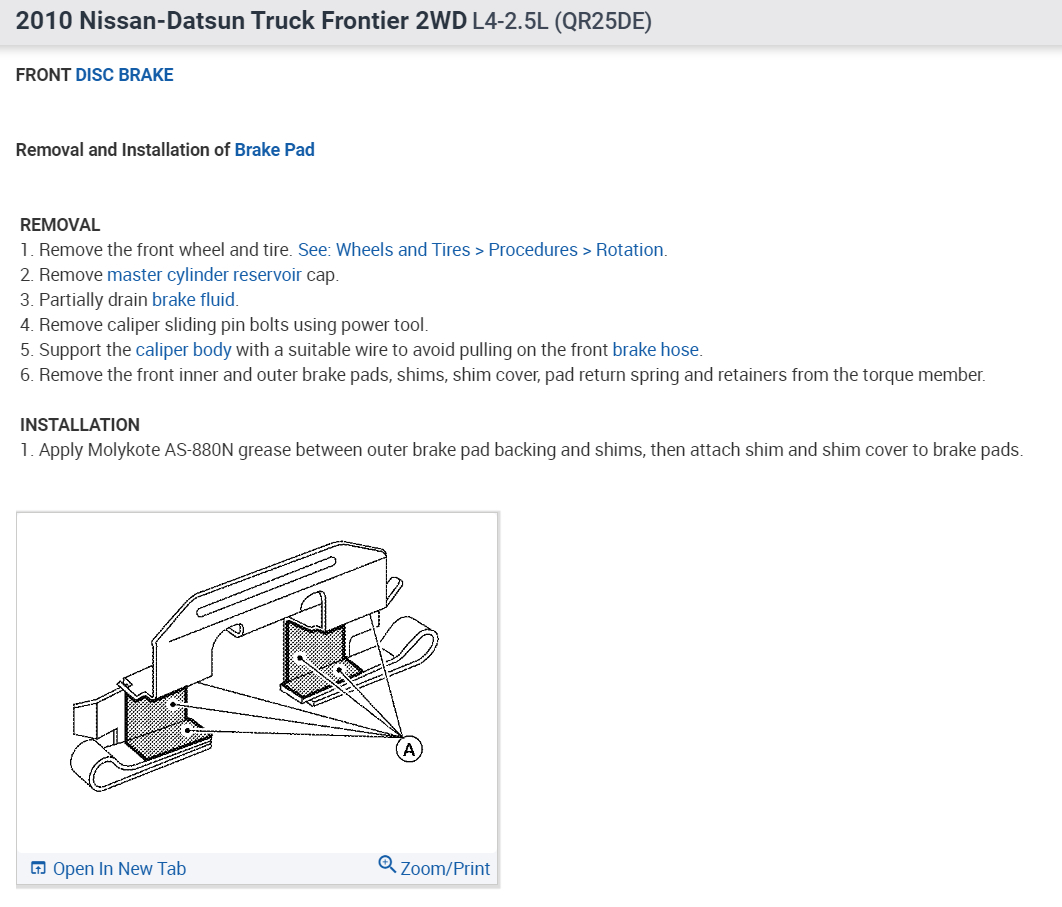Click the Zoom/Print text label
Screen dimensions: 1062x907
[445, 869]
